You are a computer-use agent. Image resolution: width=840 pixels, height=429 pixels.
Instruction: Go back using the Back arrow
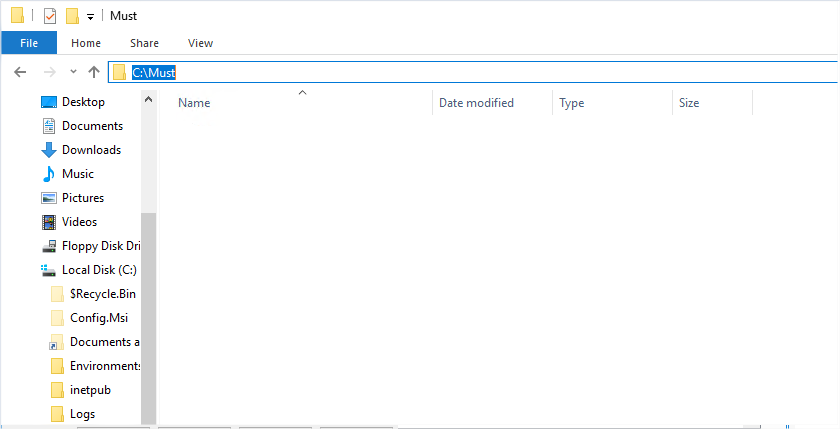coord(20,72)
